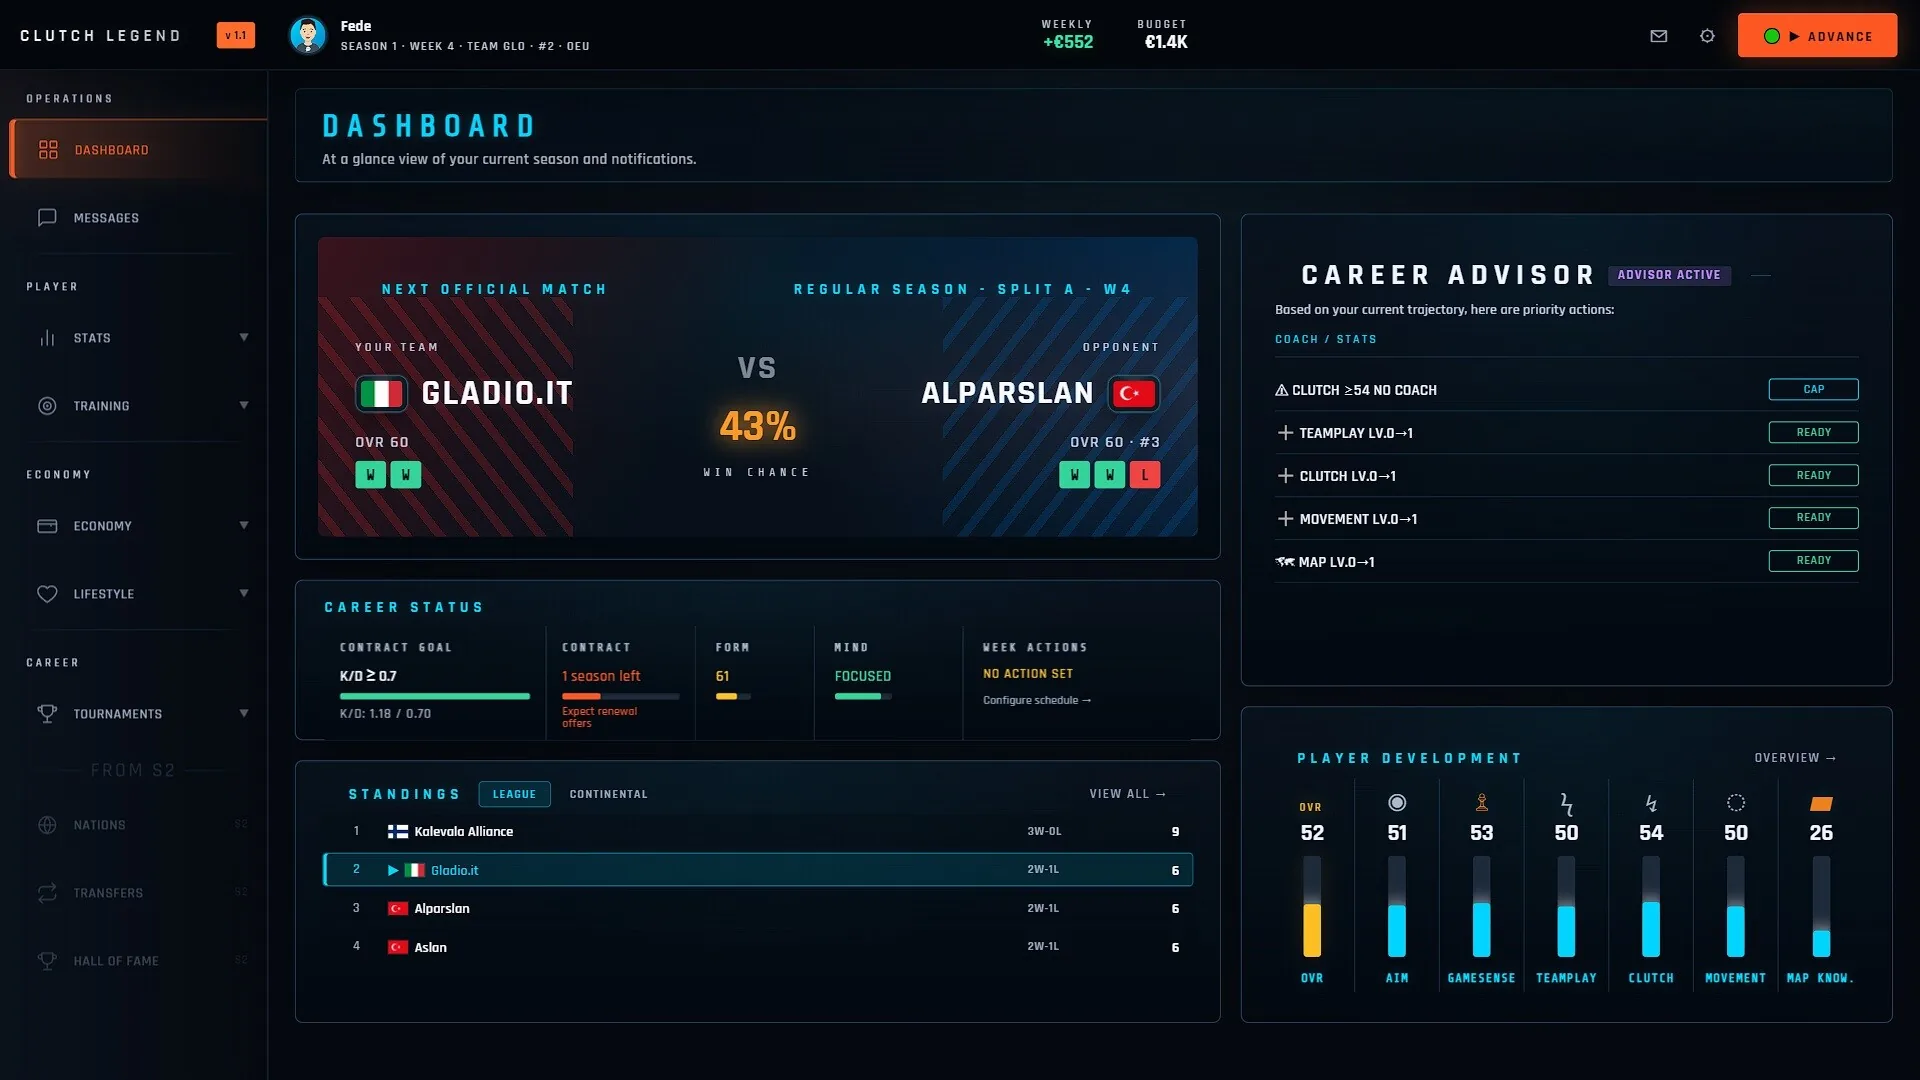This screenshot has width=1920, height=1080.
Task: Click the Training target icon
Action: point(47,406)
